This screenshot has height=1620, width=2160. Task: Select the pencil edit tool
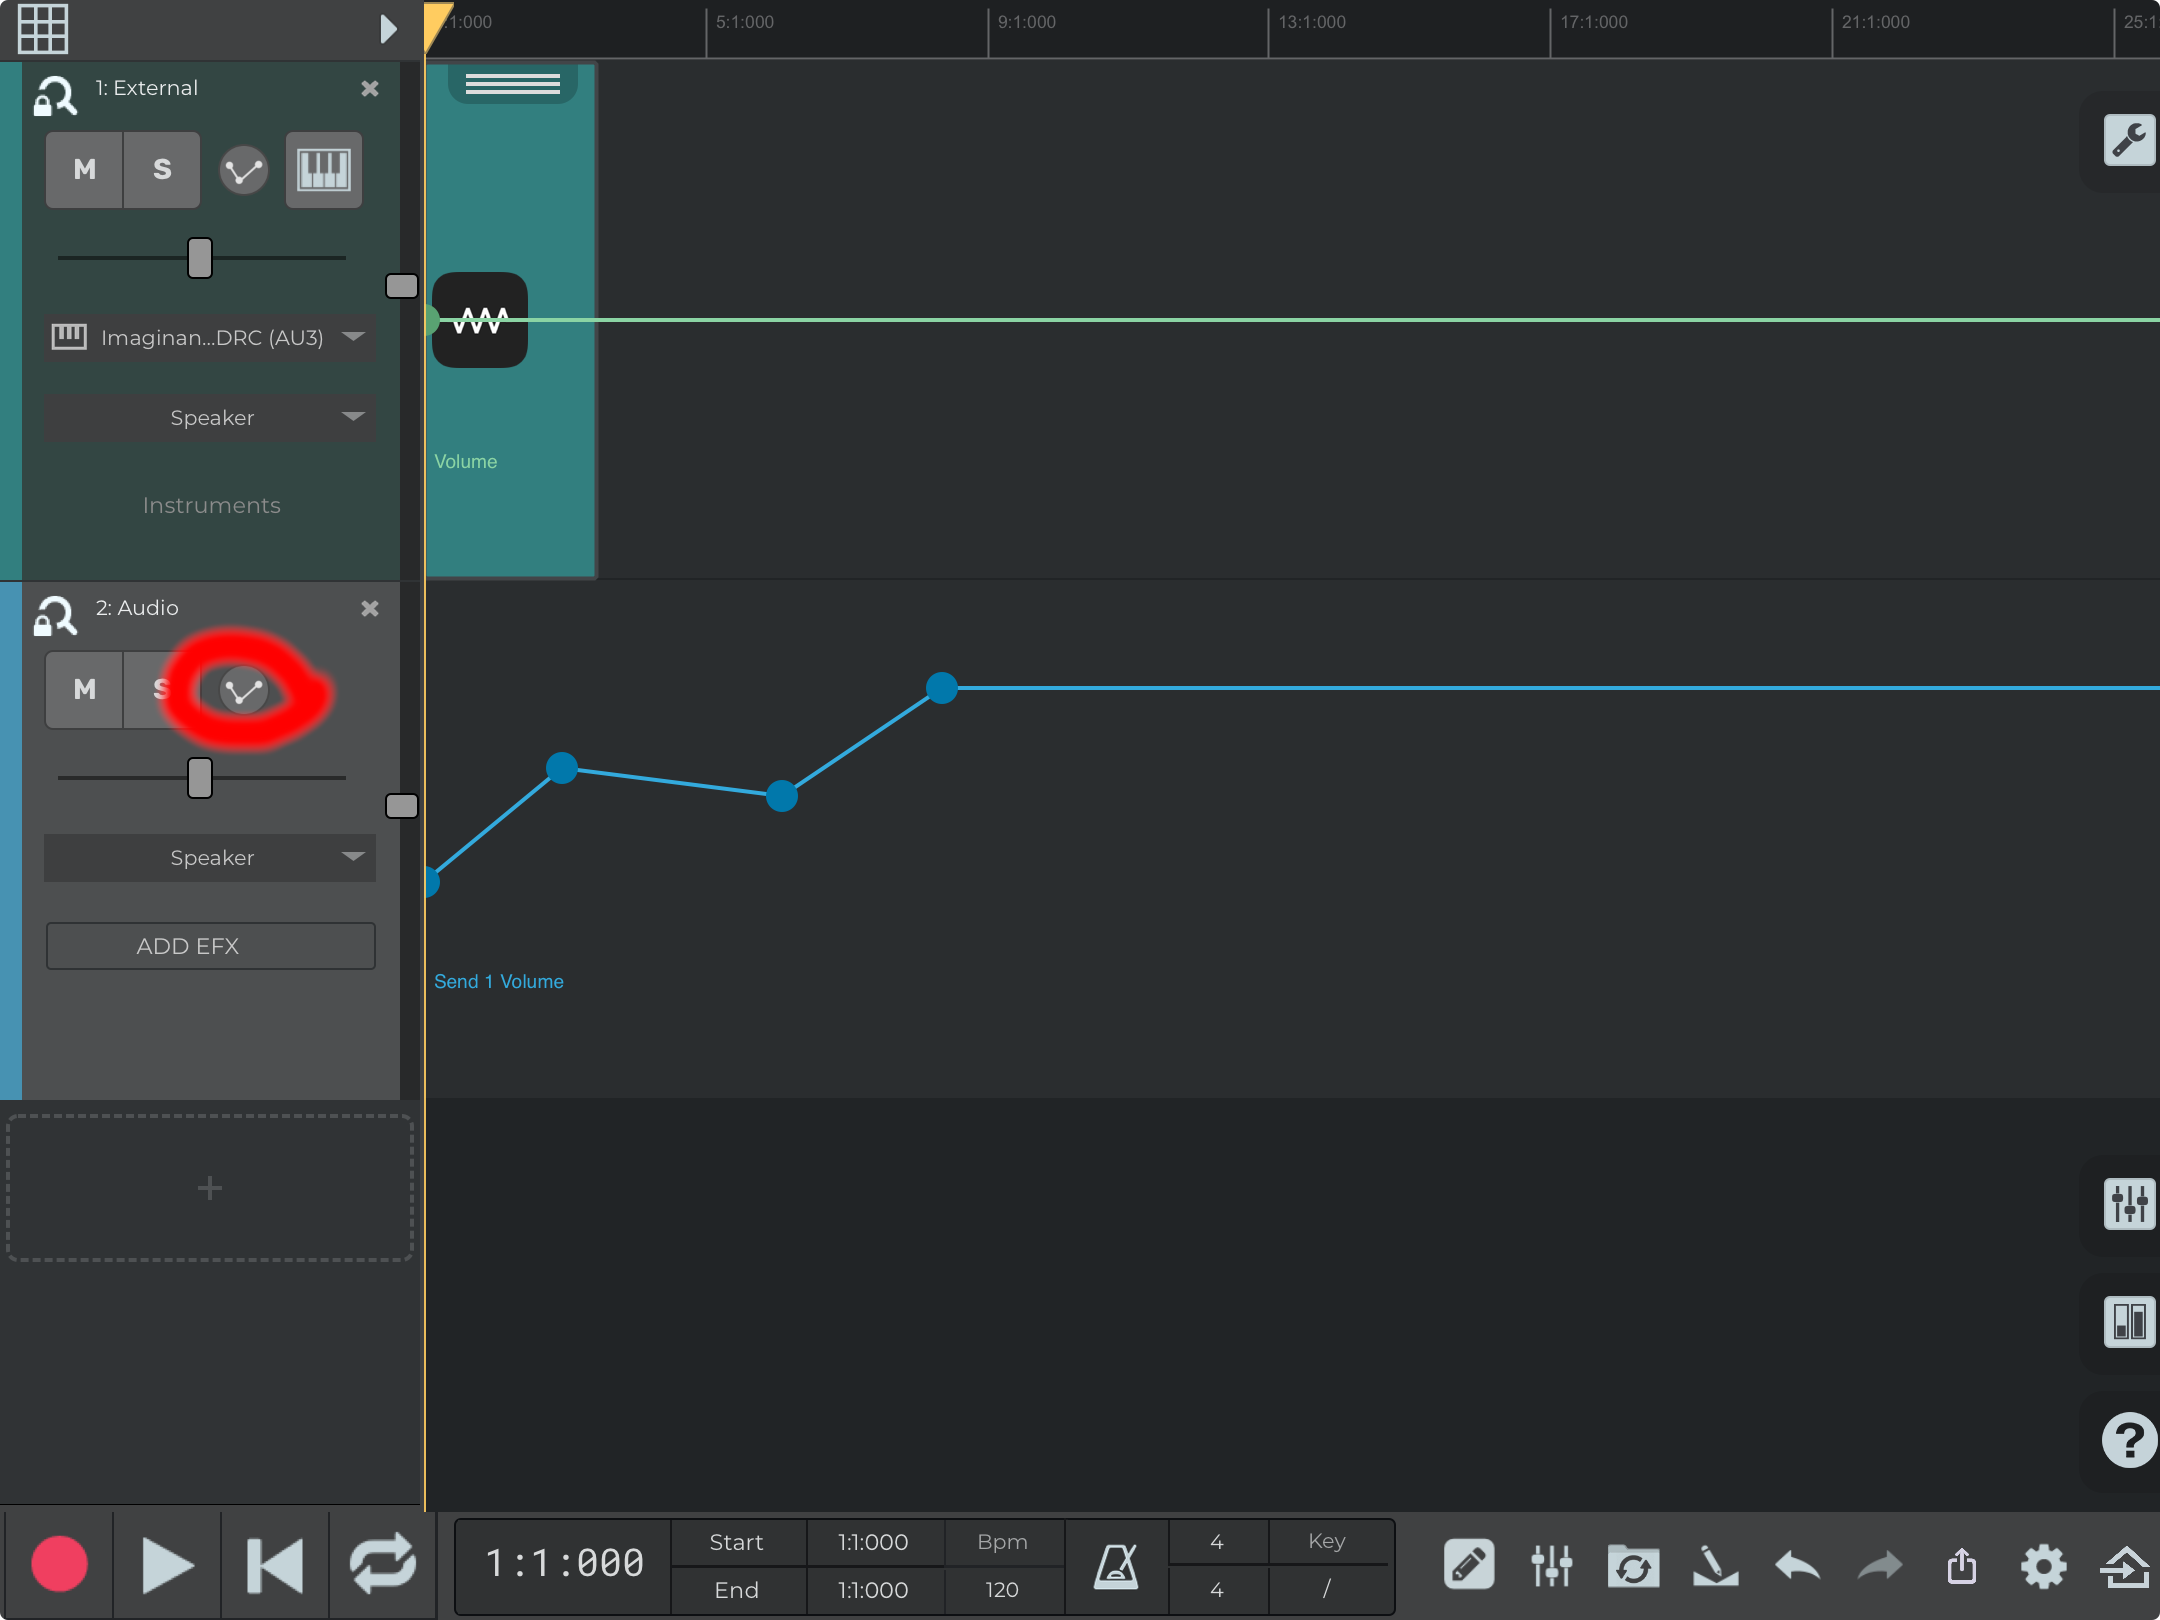1468,1565
